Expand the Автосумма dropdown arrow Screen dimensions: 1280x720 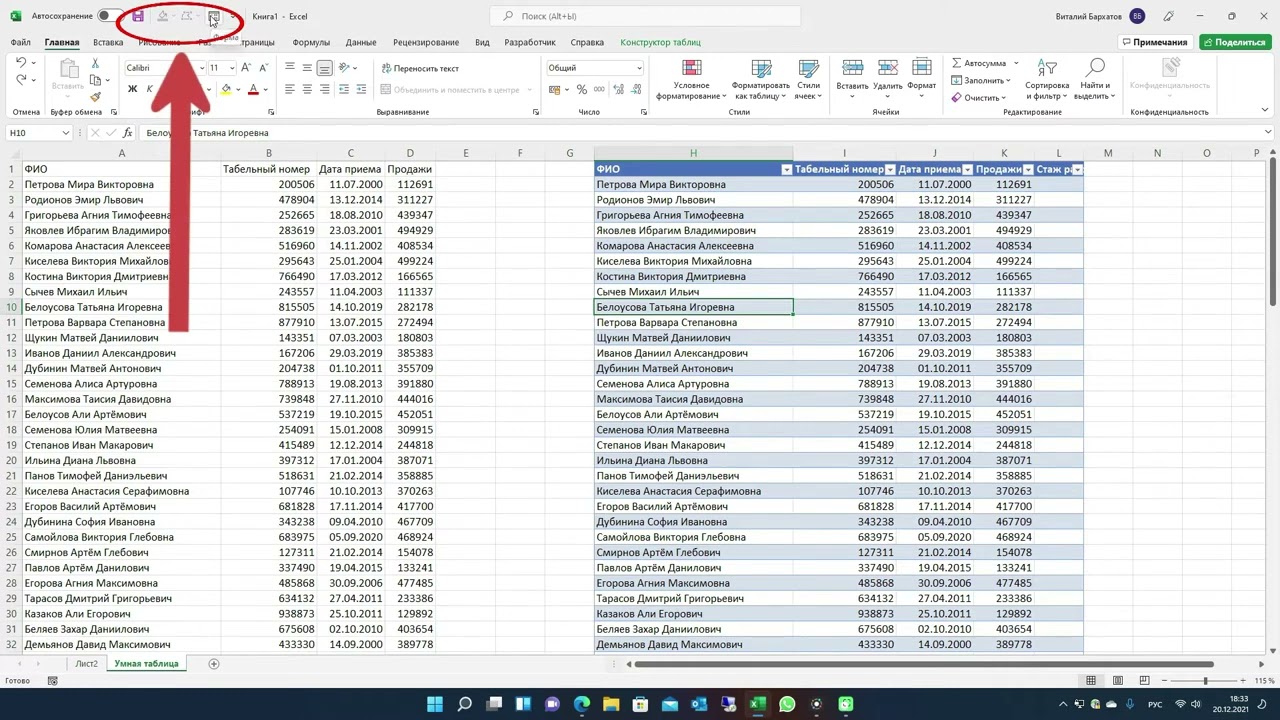tap(1015, 63)
